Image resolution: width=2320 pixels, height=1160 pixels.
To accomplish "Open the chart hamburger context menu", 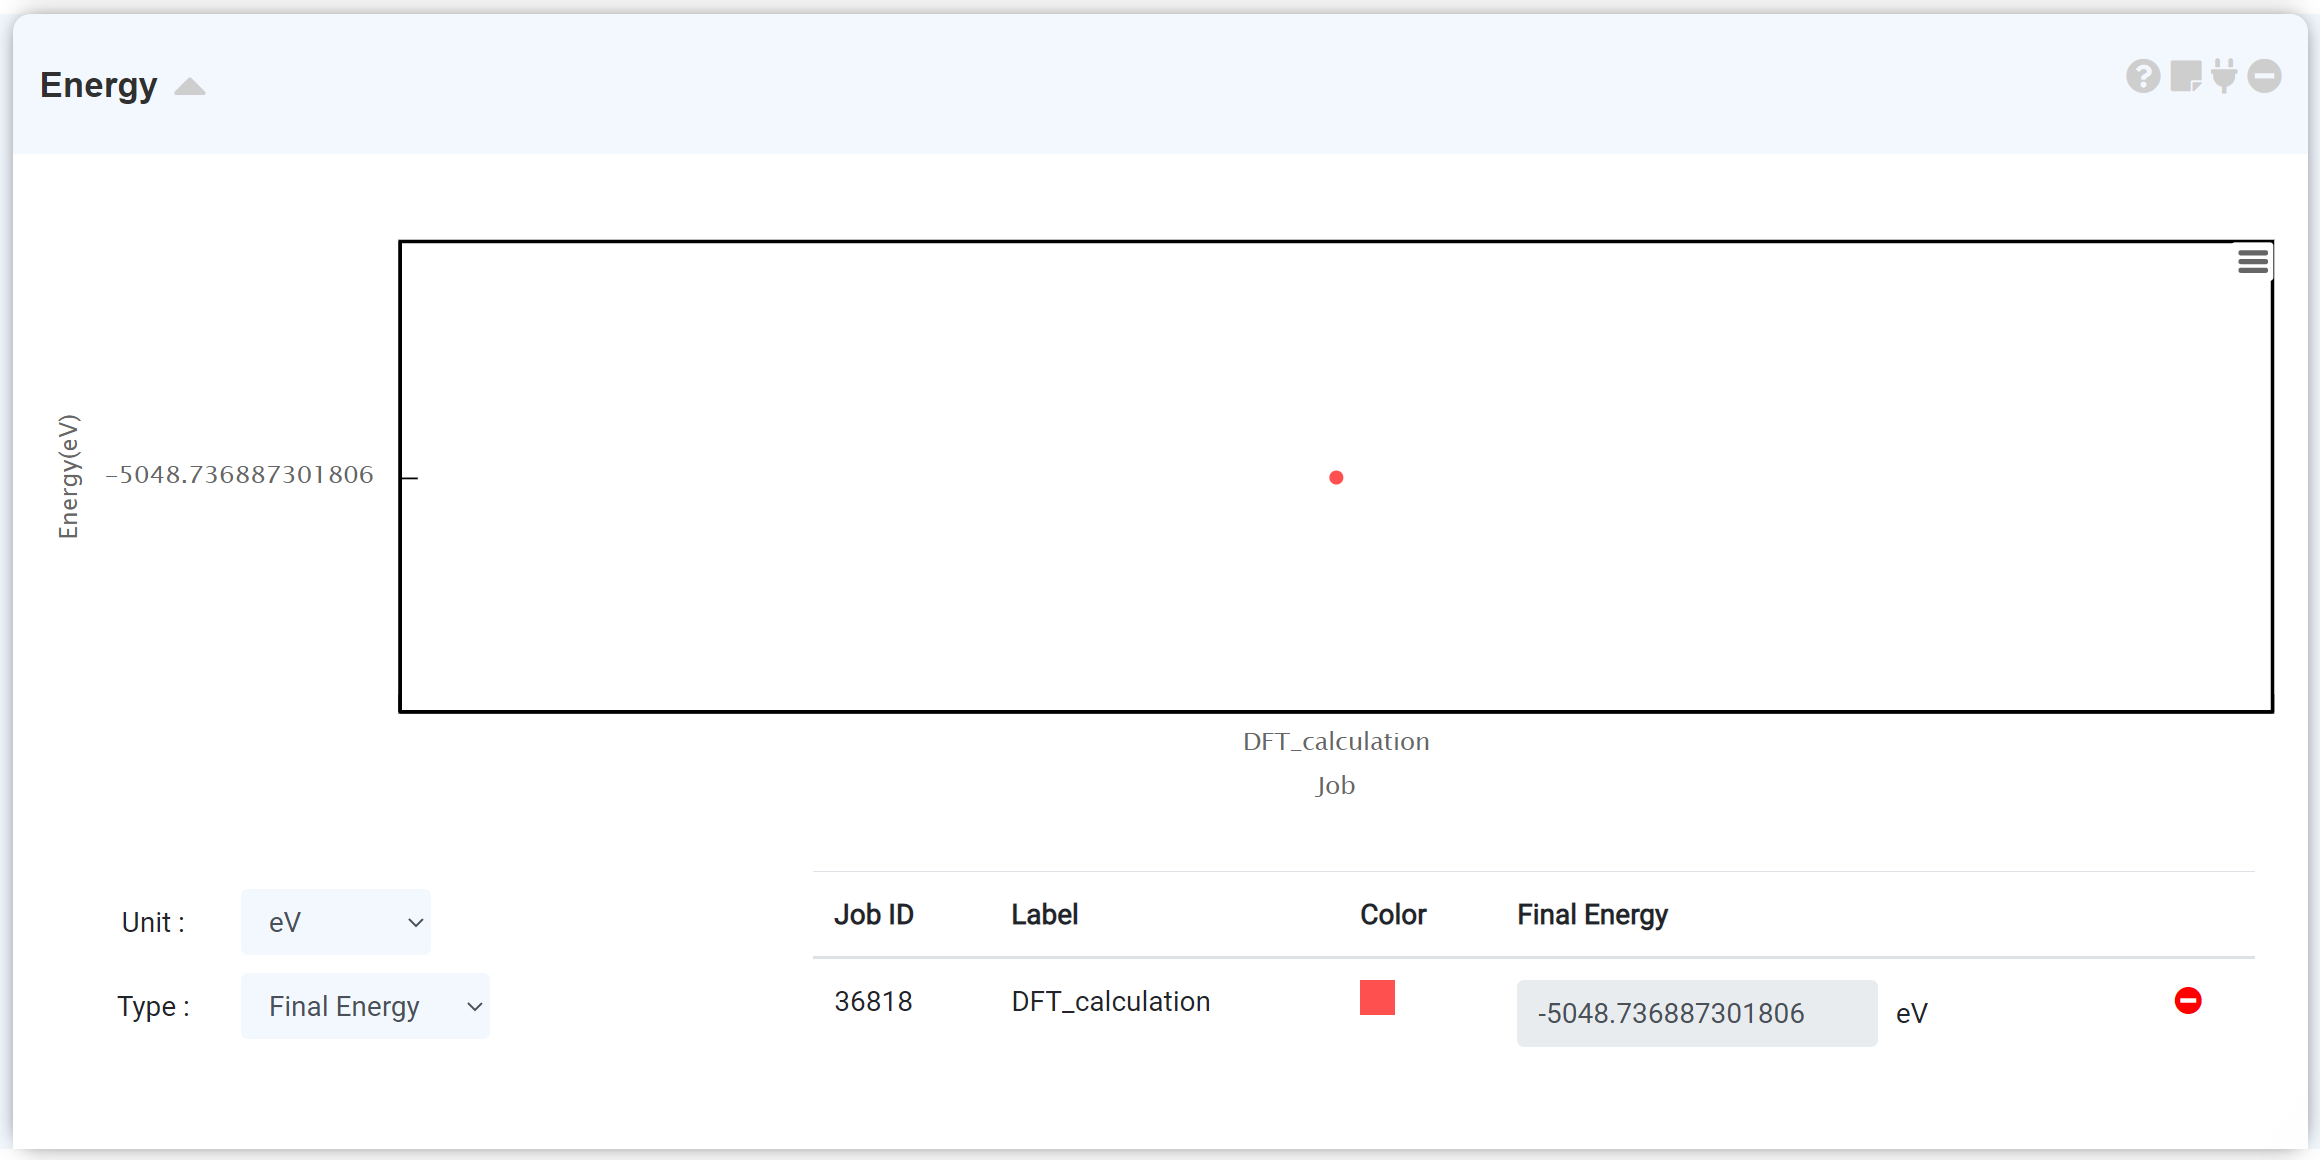I will coord(2252,262).
